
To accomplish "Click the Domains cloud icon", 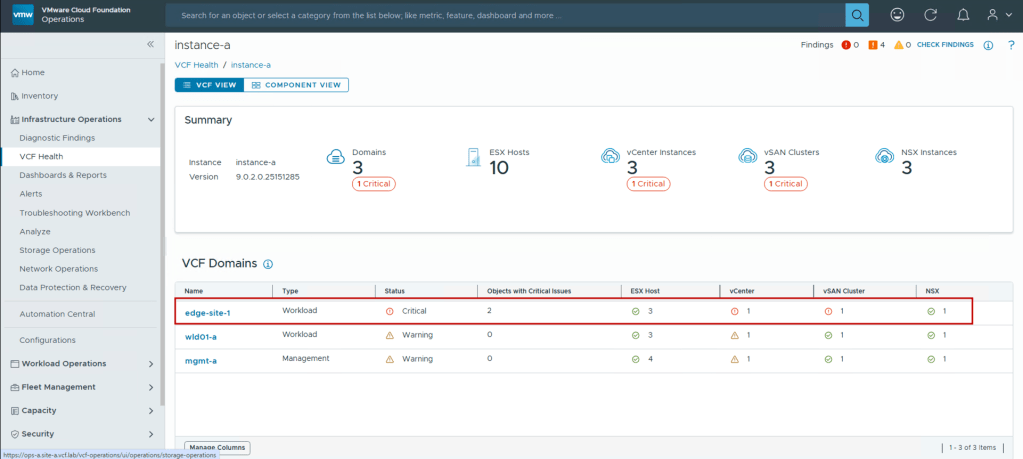I will [335, 156].
